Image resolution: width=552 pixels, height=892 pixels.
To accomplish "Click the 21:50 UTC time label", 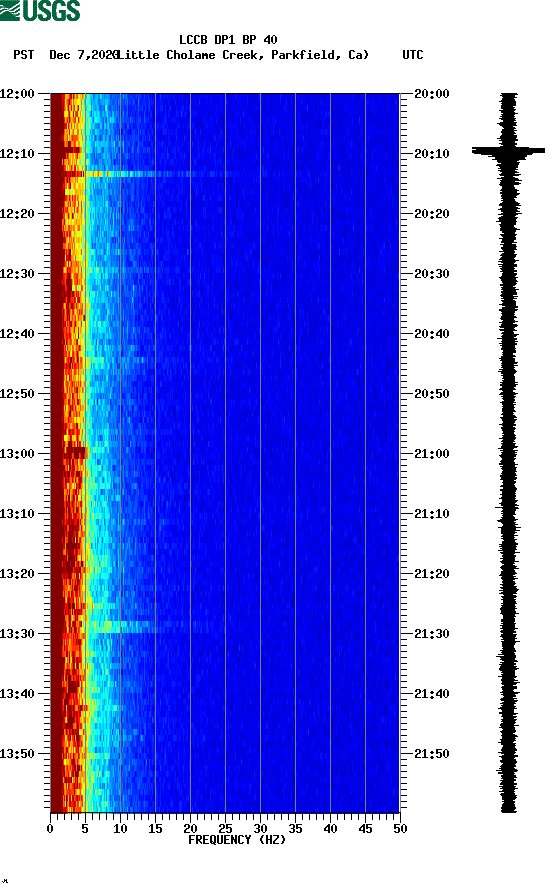I will tap(432, 754).
